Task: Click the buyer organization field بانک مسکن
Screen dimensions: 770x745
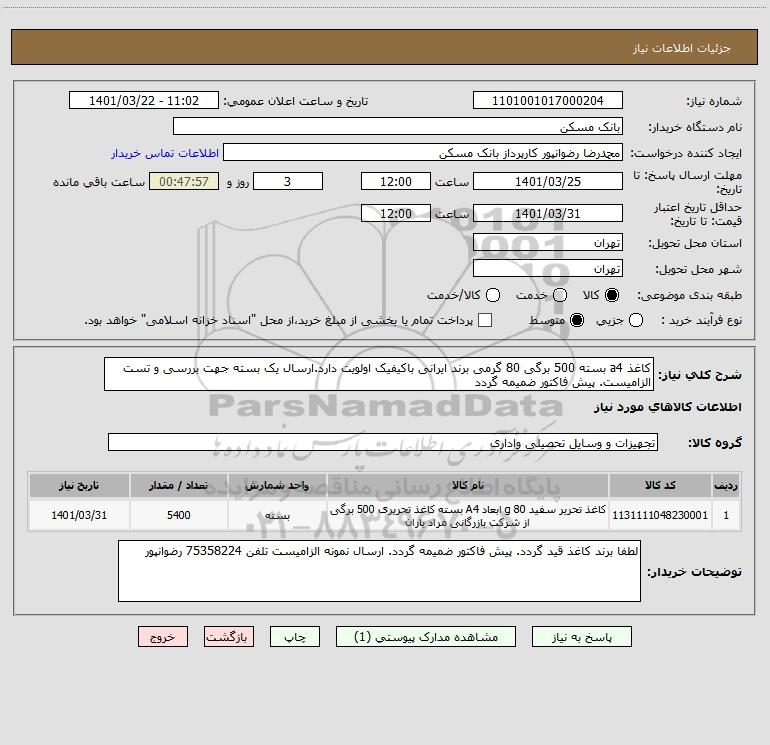Action: [398, 127]
